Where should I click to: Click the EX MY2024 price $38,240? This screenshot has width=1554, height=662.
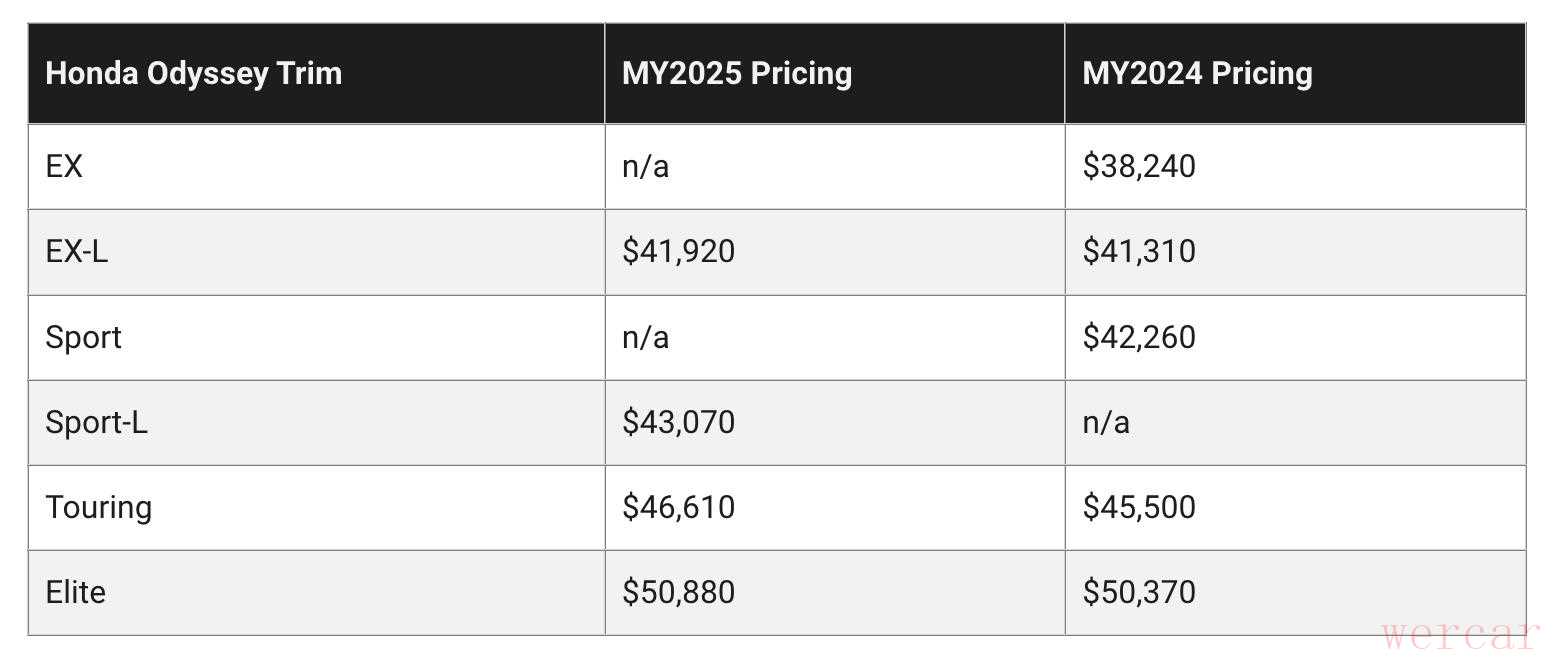(x=1139, y=166)
